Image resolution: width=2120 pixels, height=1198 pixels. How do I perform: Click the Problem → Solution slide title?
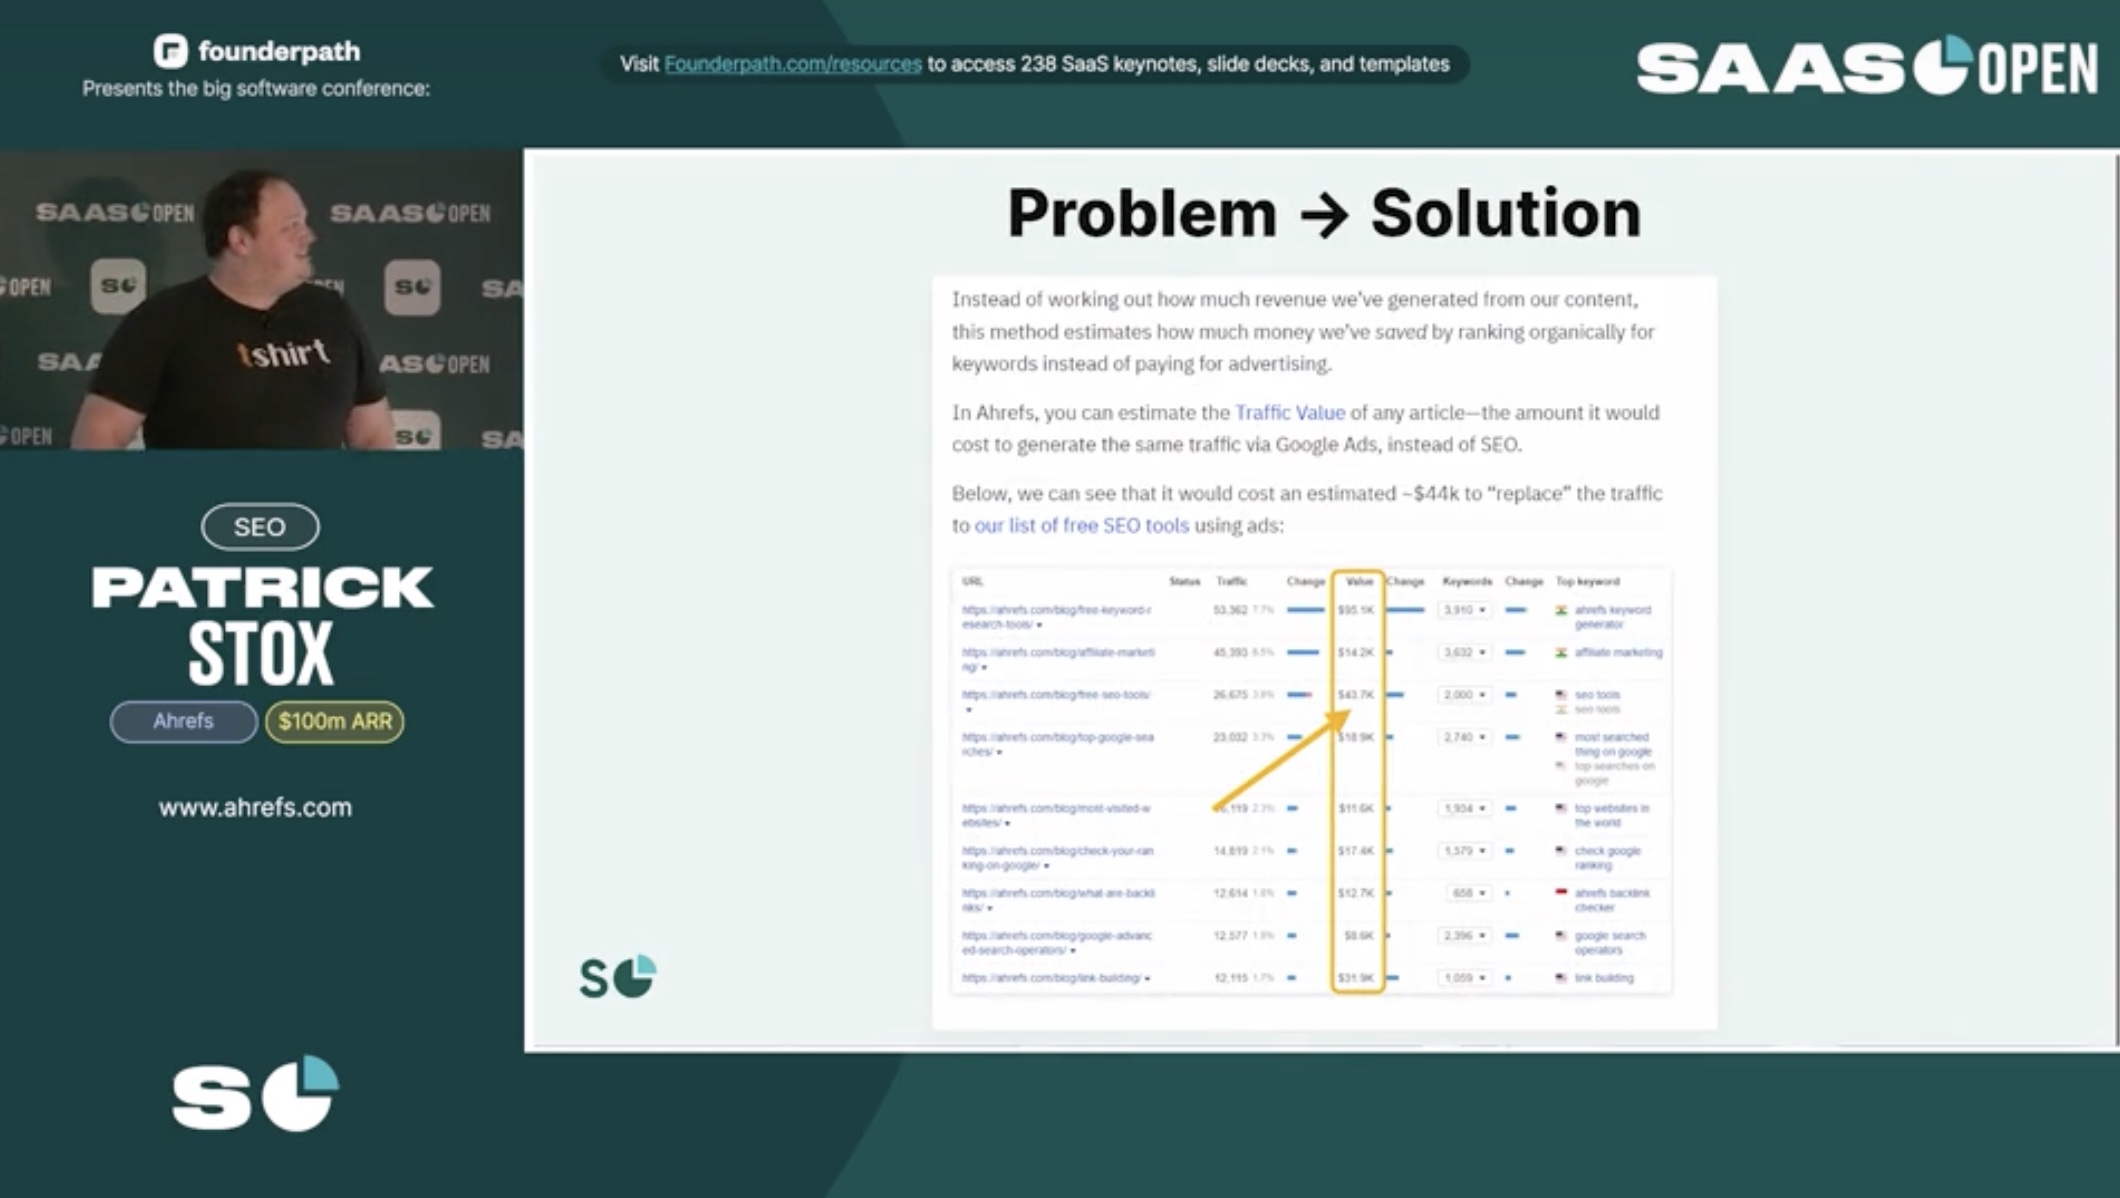tap(1324, 213)
